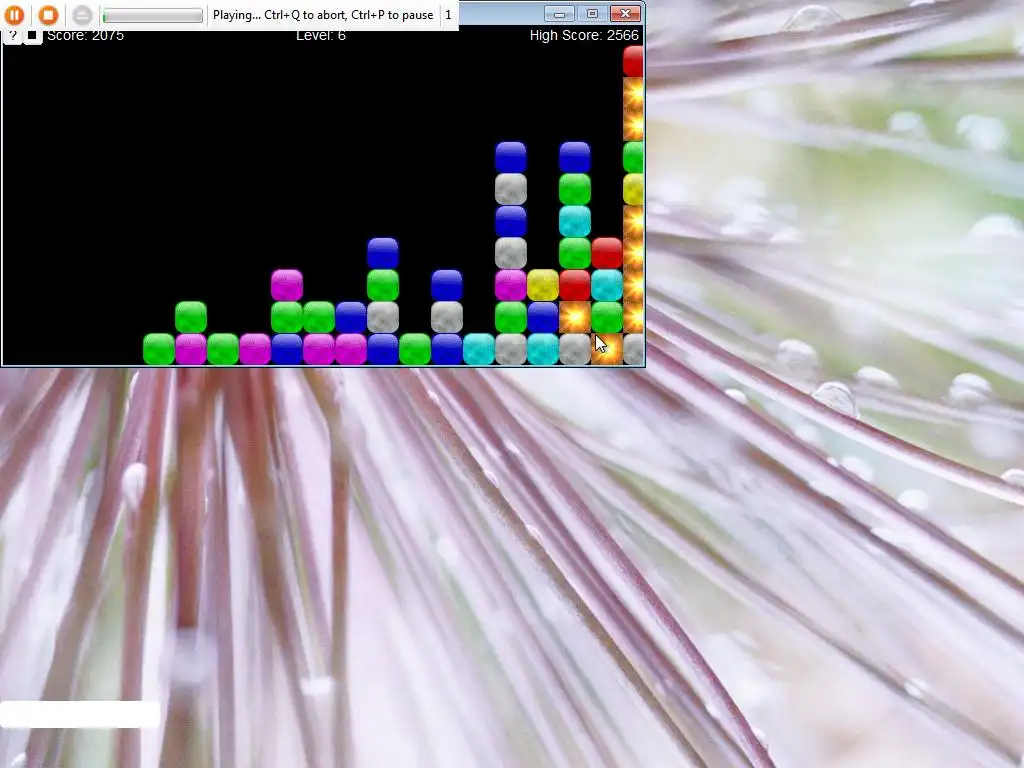Click the leftmost green block on bottom row
This screenshot has width=1024, height=768.
[159, 349]
